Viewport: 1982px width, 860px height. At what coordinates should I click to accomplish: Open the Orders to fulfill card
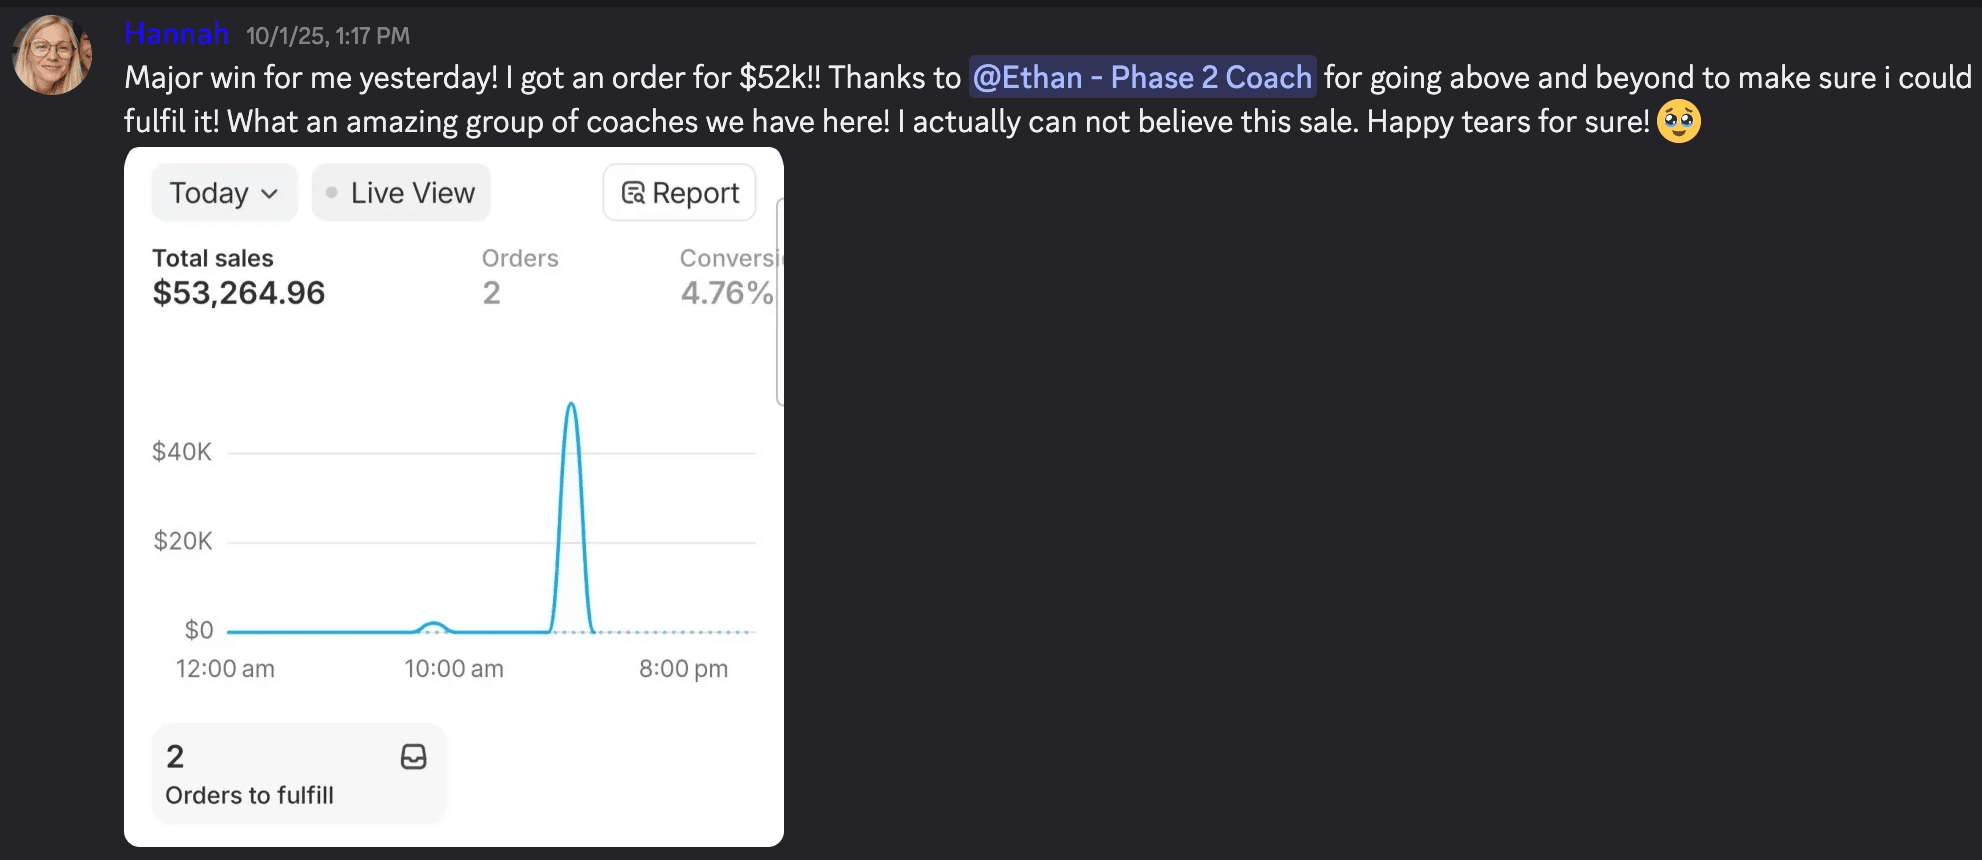coord(298,774)
